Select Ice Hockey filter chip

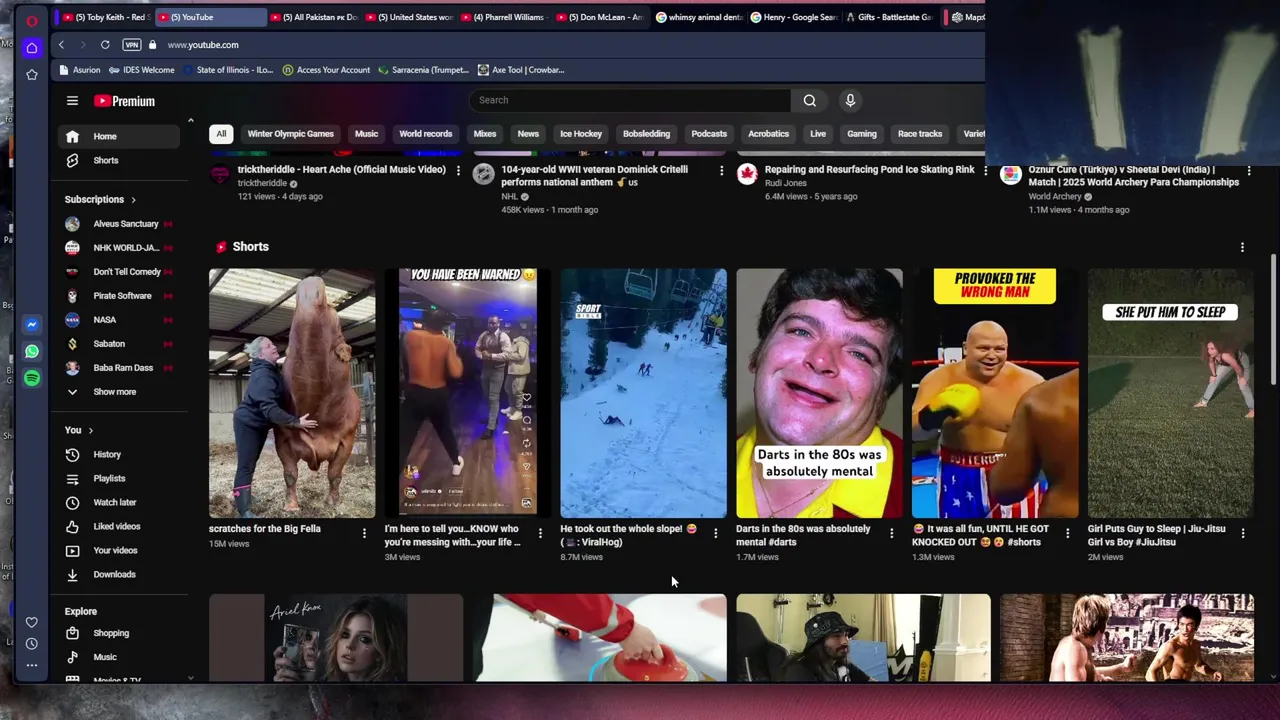click(x=581, y=134)
